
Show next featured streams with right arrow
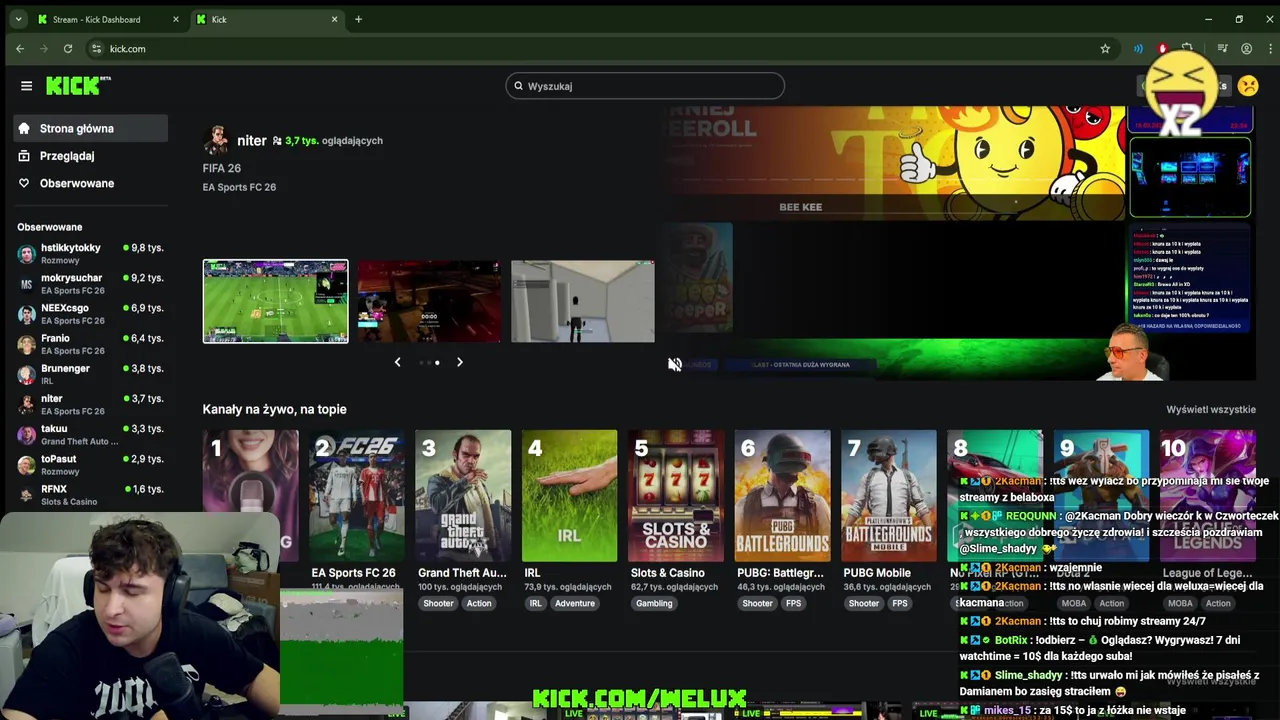pos(459,362)
